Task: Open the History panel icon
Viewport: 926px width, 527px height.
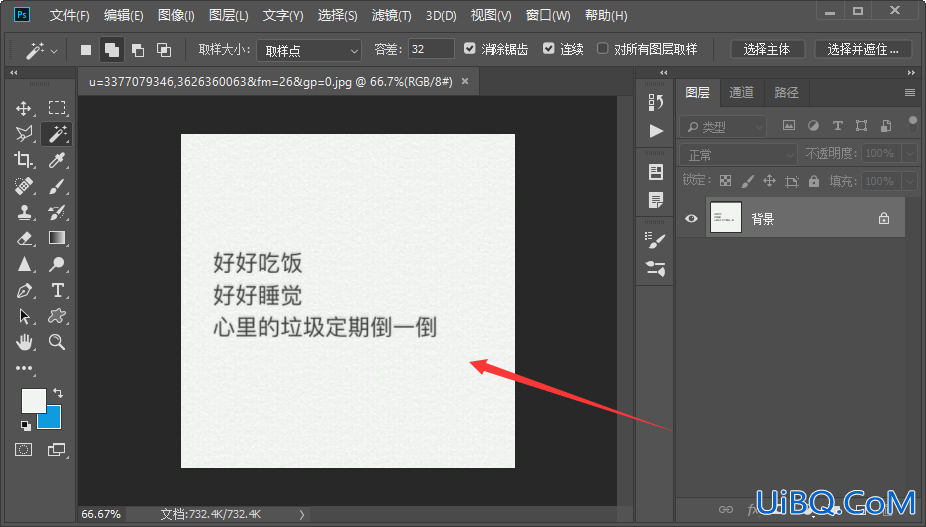Action: (656, 103)
